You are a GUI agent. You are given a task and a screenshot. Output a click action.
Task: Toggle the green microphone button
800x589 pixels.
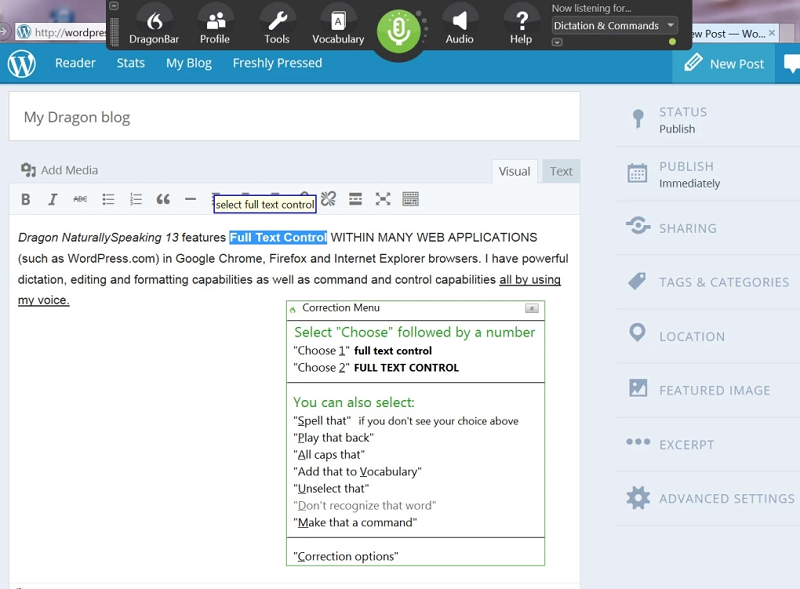pos(399,31)
